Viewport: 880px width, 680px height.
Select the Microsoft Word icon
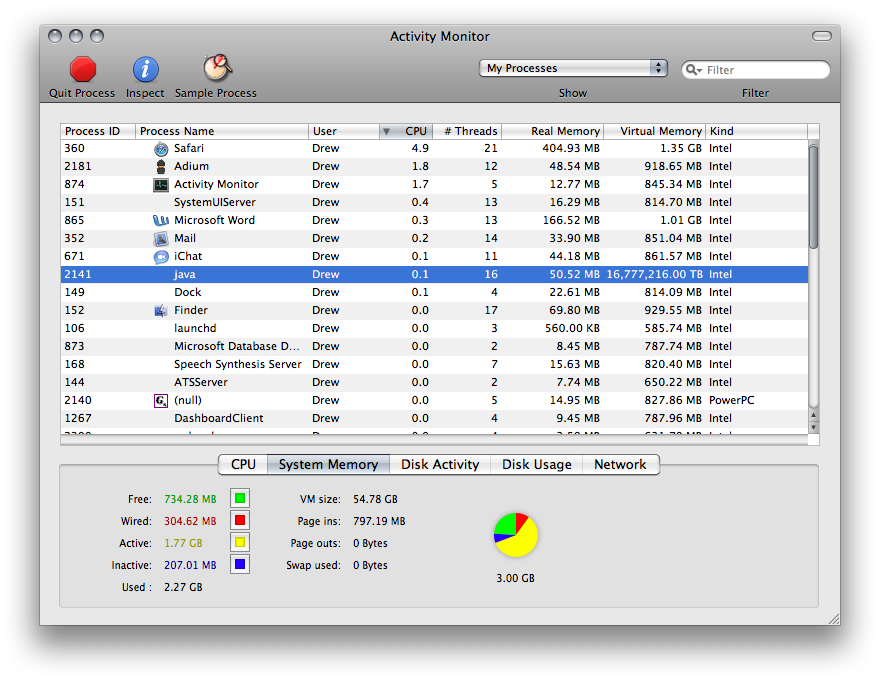click(x=161, y=220)
